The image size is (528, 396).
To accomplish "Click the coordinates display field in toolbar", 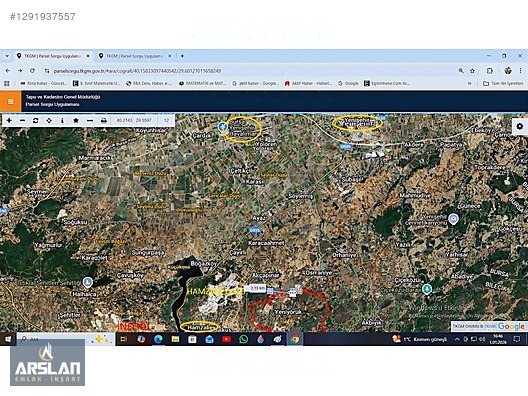I will (134, 121).
